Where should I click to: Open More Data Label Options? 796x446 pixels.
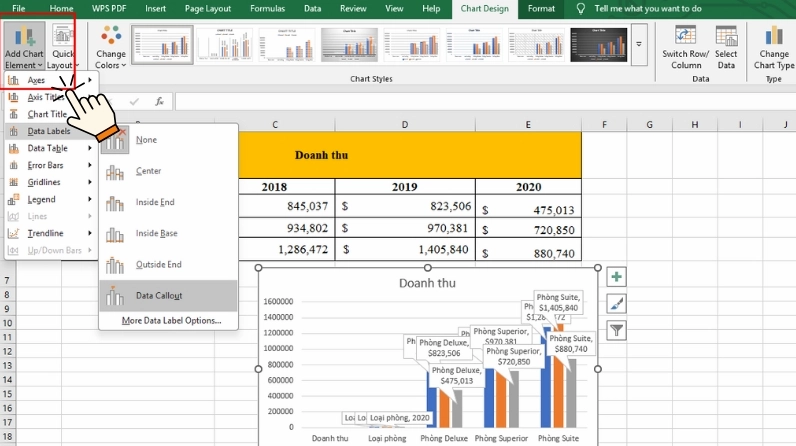click(x=171, y=321)
